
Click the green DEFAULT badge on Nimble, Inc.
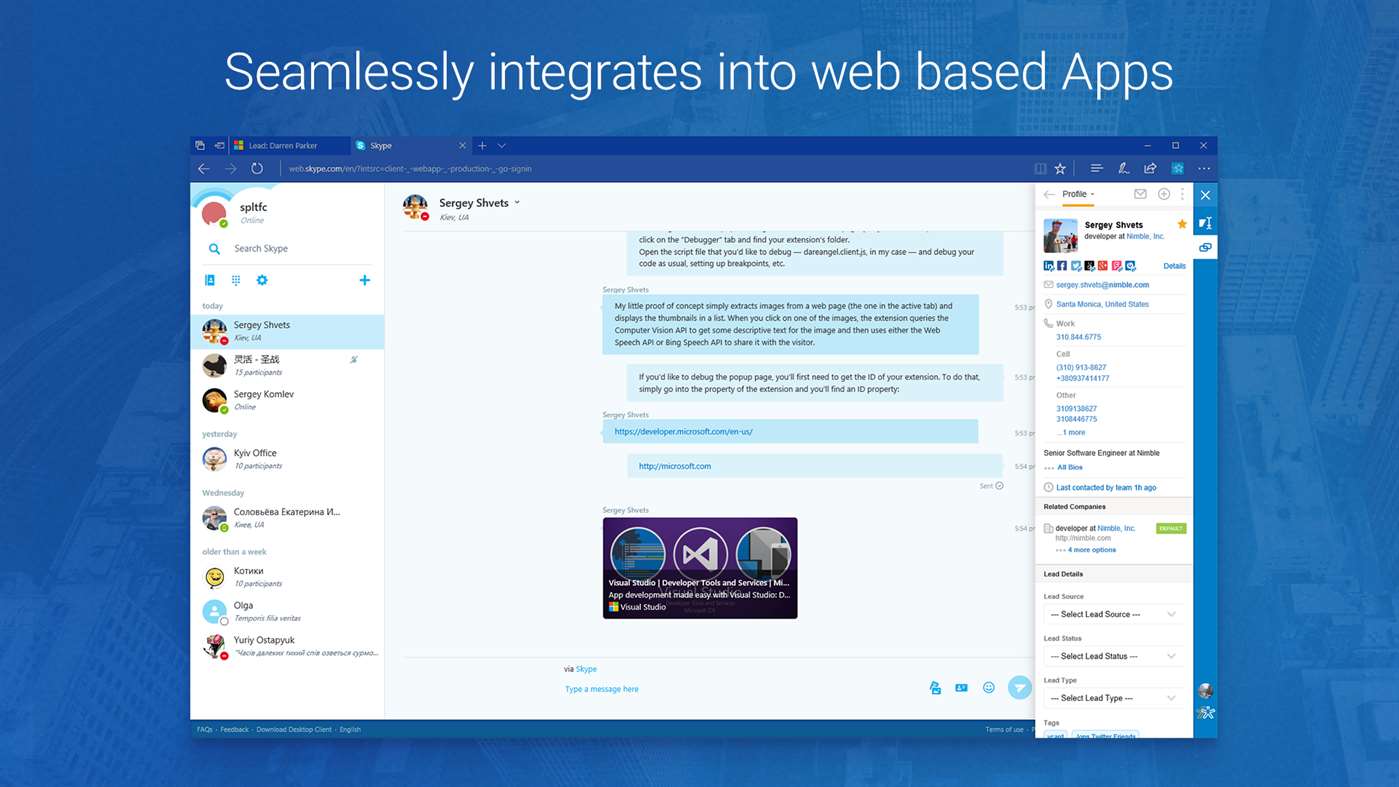[1171, 528]
